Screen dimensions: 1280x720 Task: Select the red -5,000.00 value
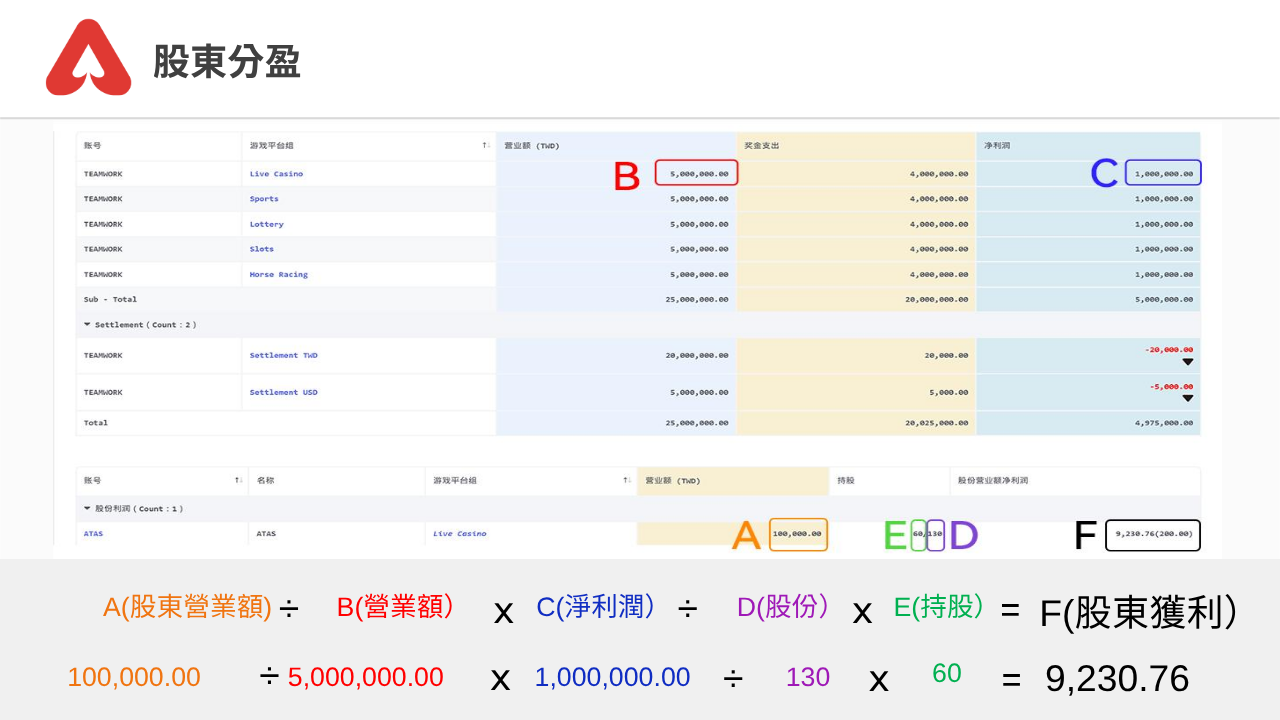tap(1170, 386)
